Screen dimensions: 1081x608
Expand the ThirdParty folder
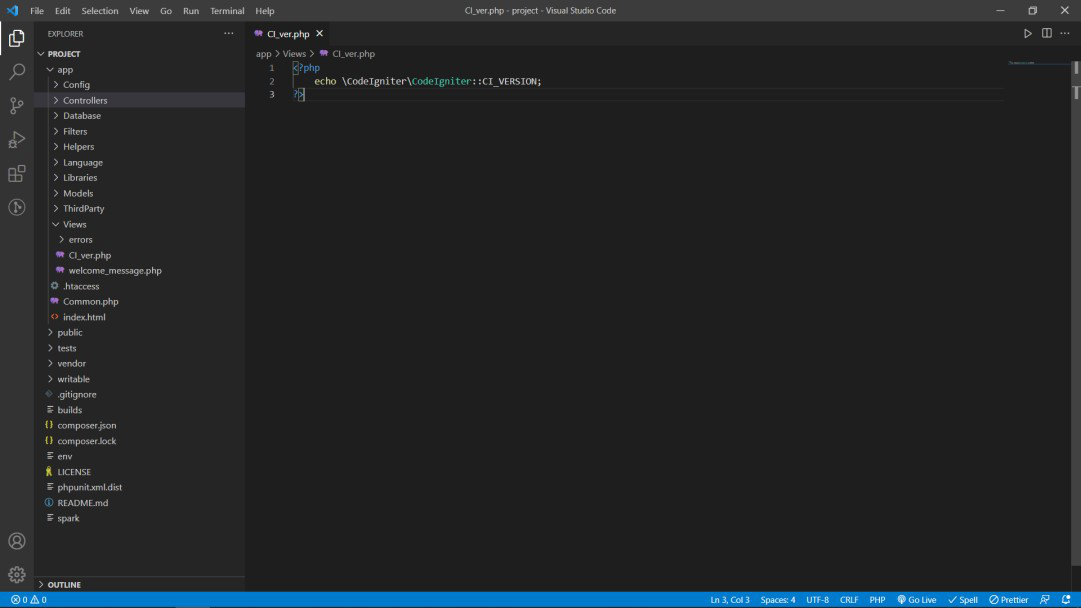[x=139, y=208]
